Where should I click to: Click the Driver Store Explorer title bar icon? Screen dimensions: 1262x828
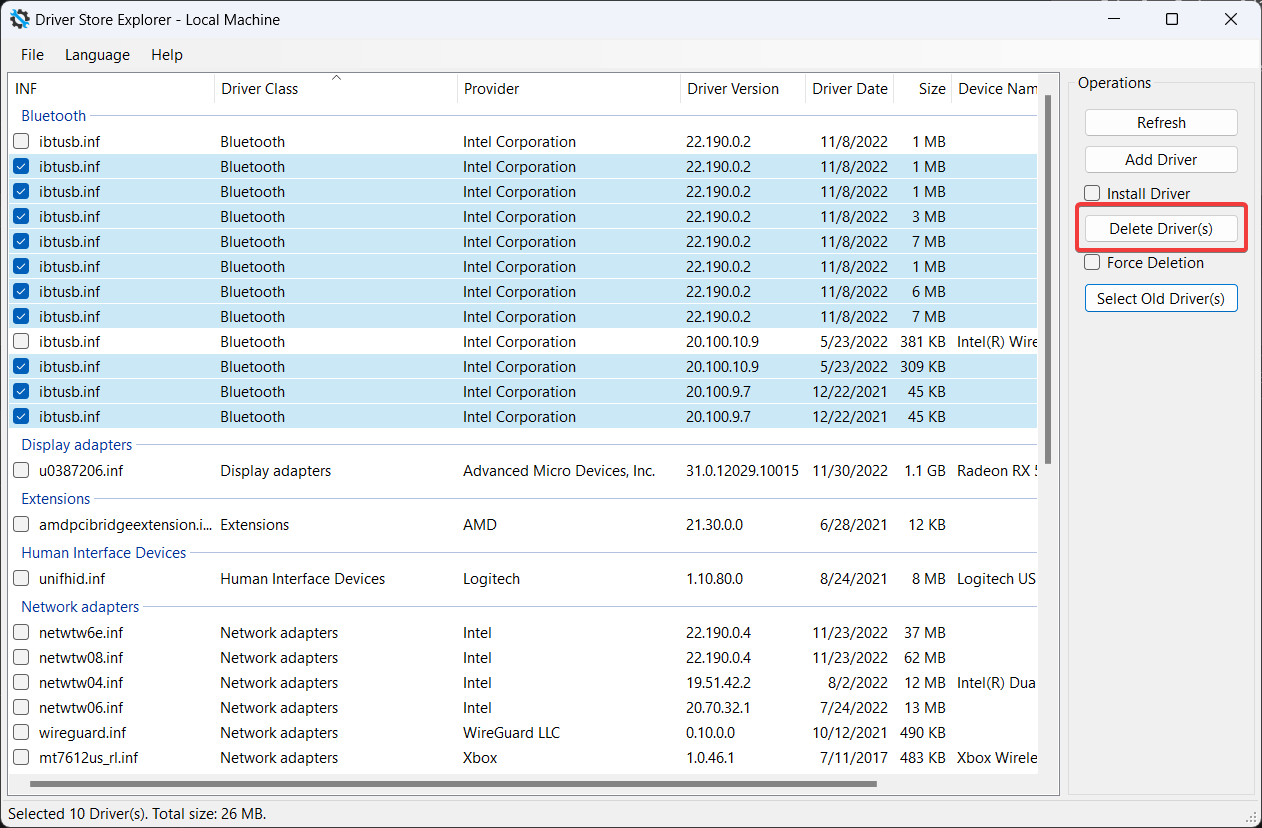point(19,19)
